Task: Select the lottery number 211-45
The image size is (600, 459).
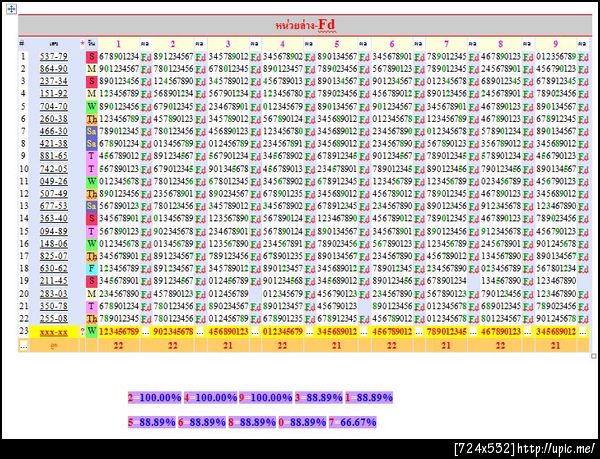Action: tap(54, 281)
